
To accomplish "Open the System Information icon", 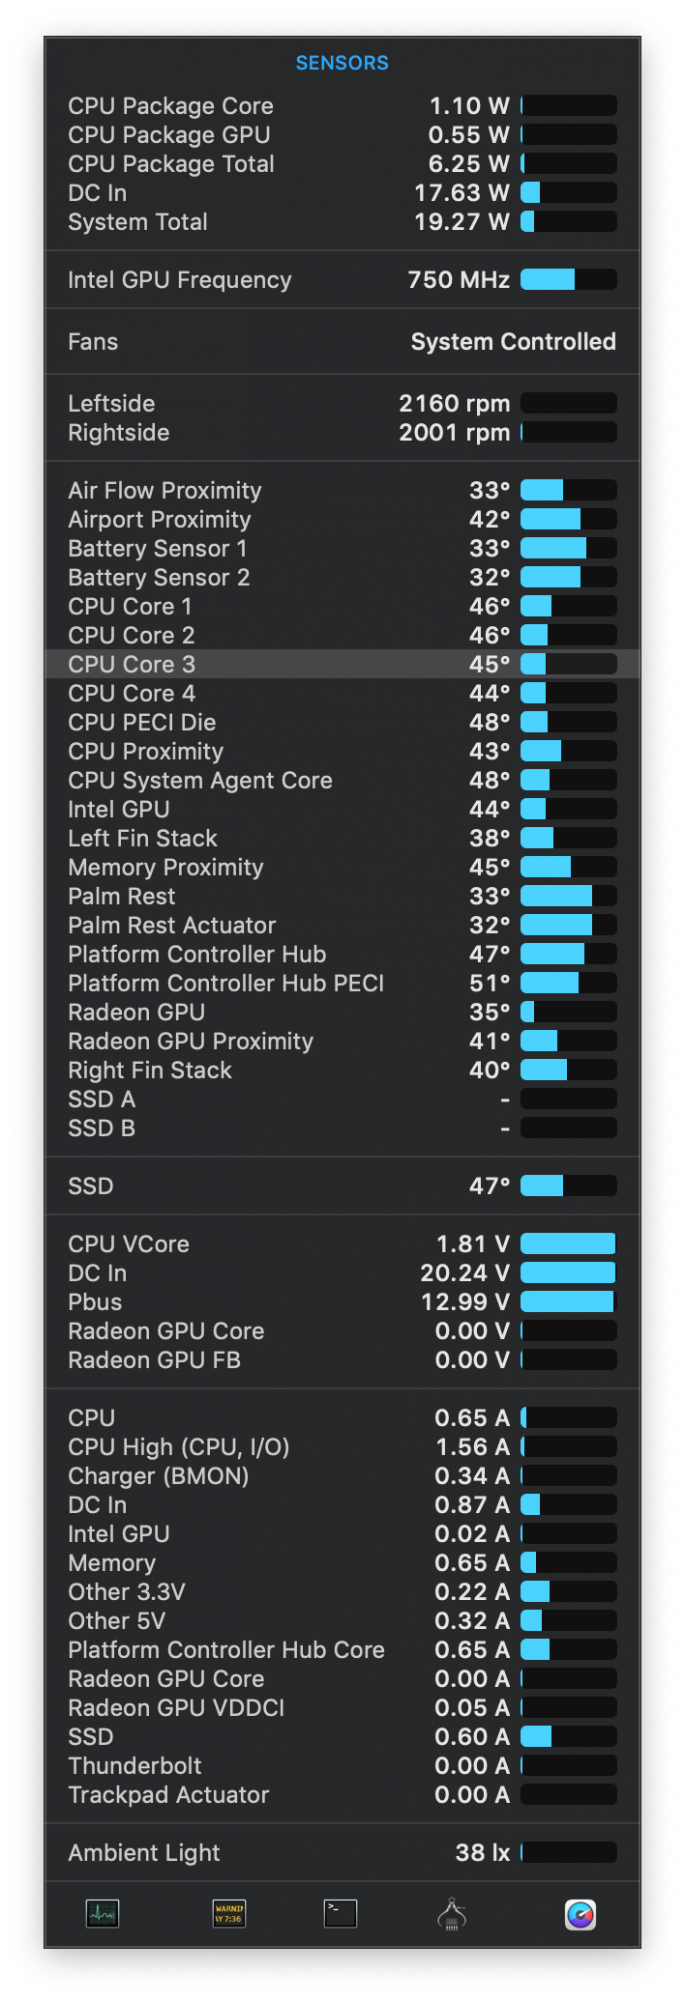I will [452, 1914].
